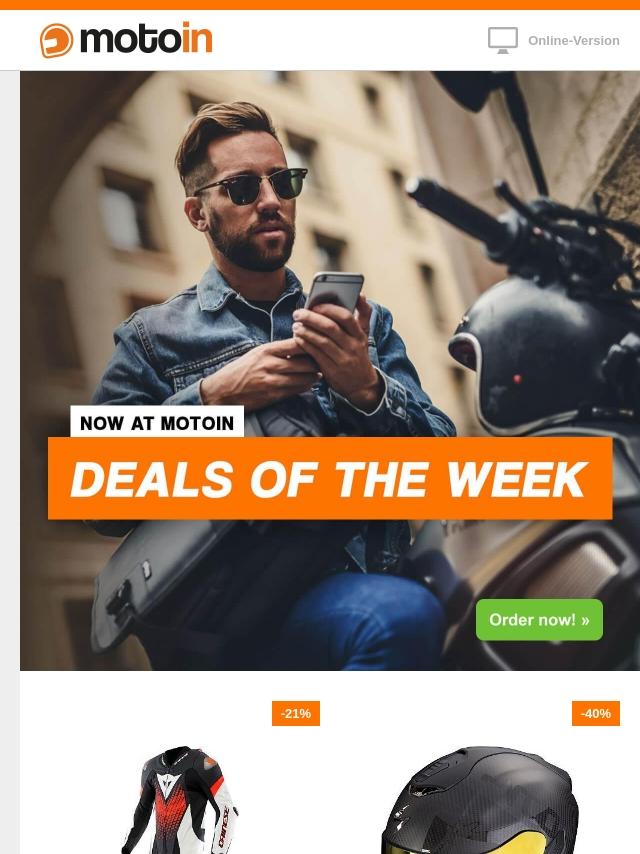Click the -40% discount badge
Image resolution: width=640 pixels, height=854 pixels.
(595, 713)
